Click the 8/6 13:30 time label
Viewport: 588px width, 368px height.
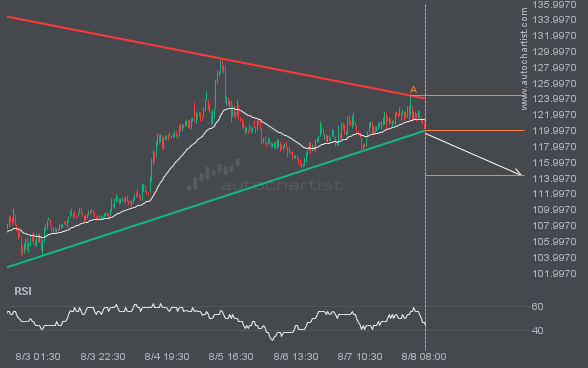296,357
